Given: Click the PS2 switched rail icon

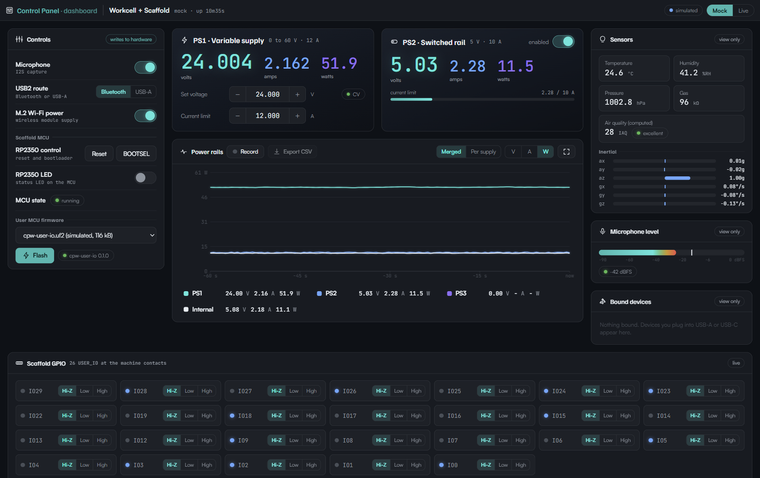Looking at the screenshot, I should click(394, 42).
